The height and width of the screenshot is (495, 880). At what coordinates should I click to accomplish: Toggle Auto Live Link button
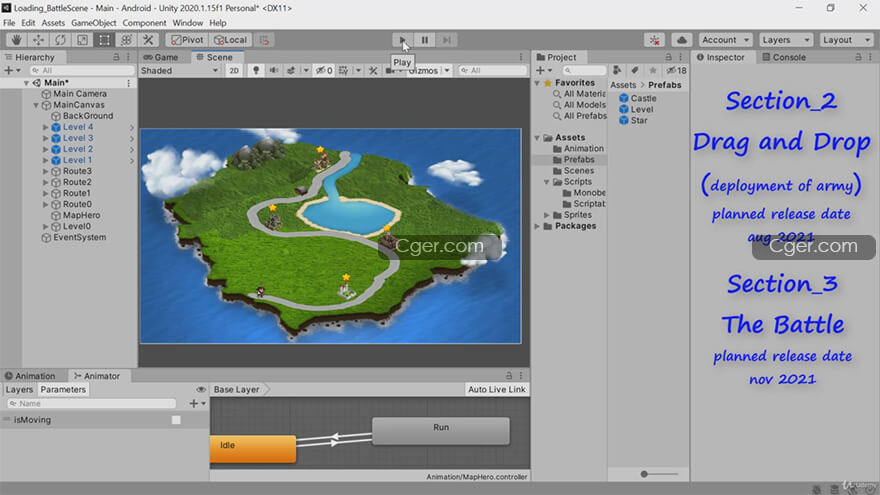click(497, 389)
